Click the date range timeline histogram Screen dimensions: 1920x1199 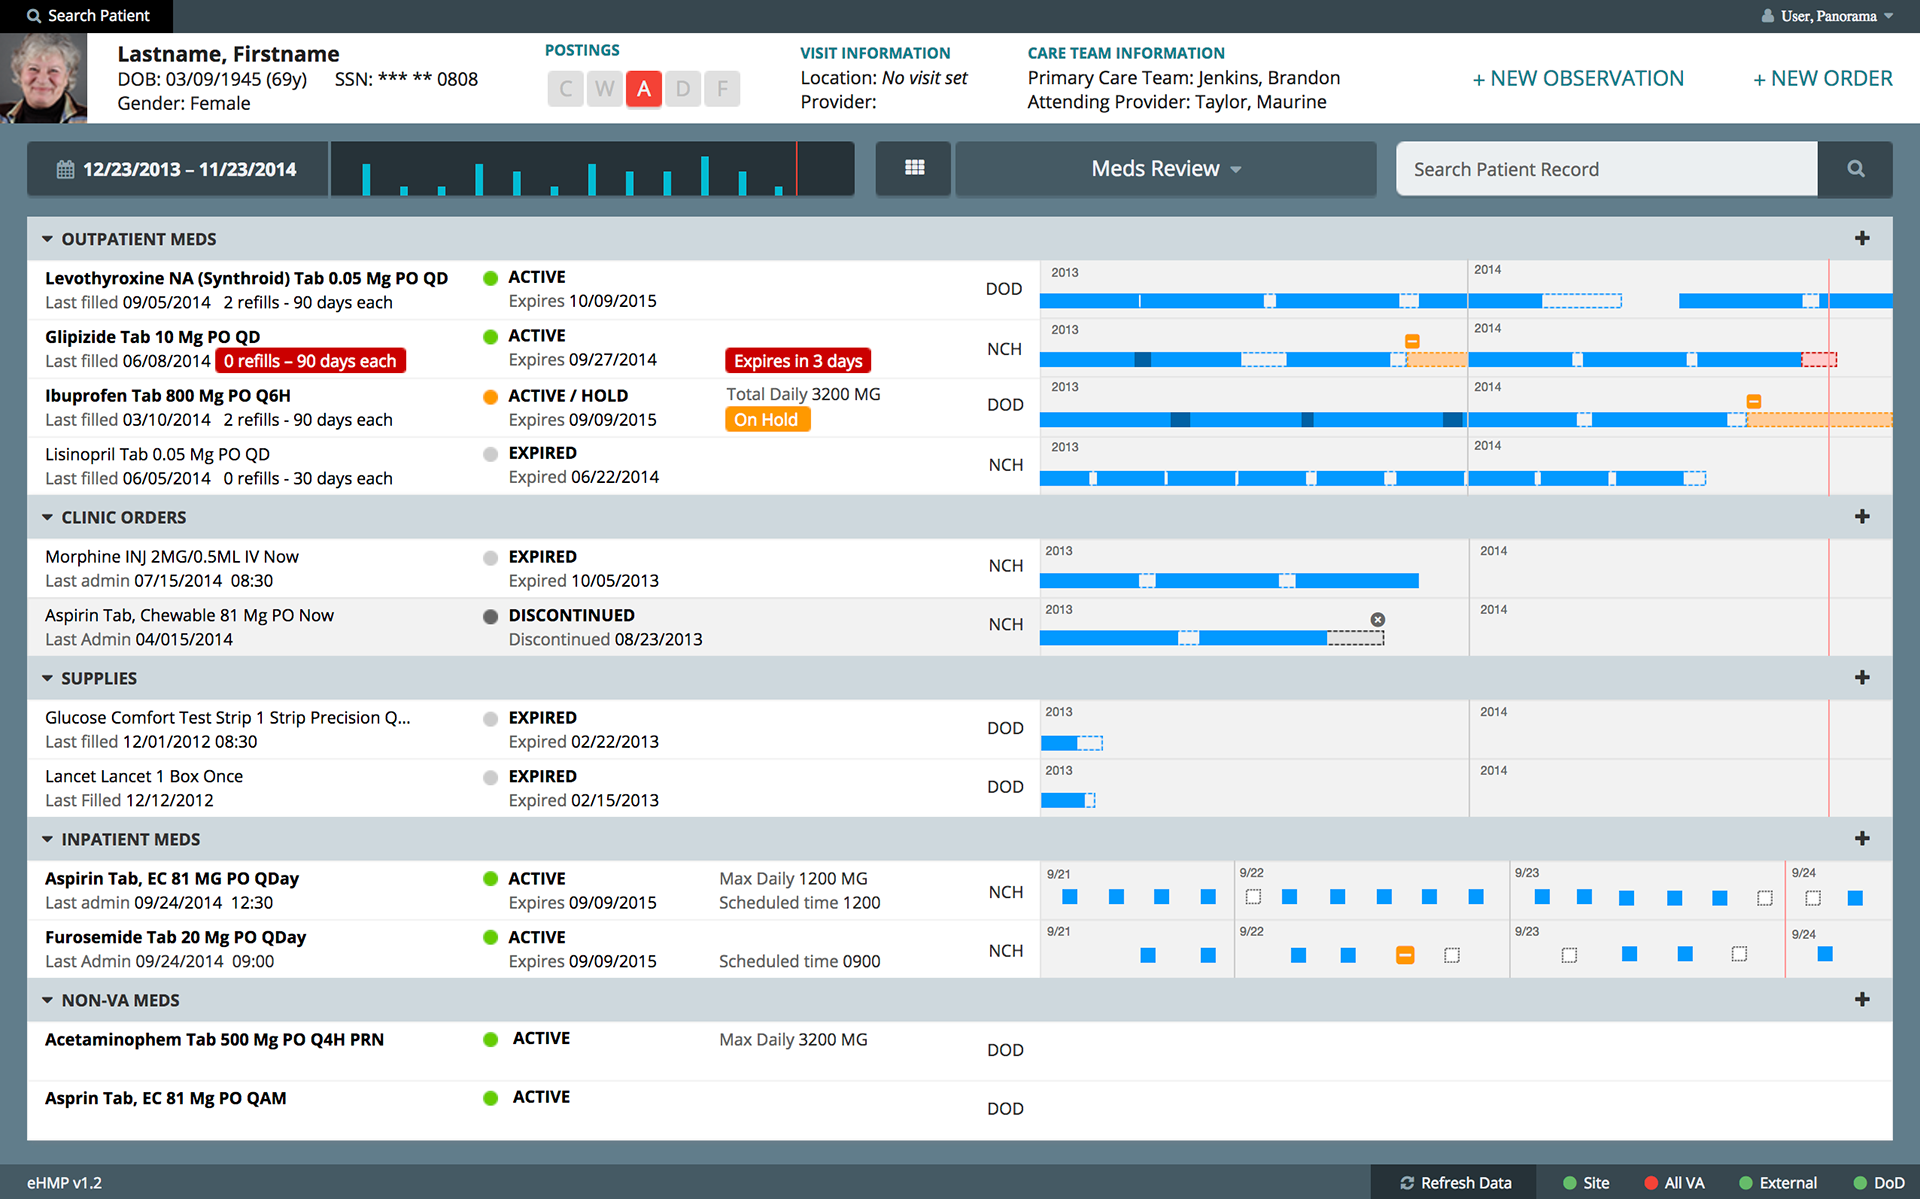click(x=591, y=169)
